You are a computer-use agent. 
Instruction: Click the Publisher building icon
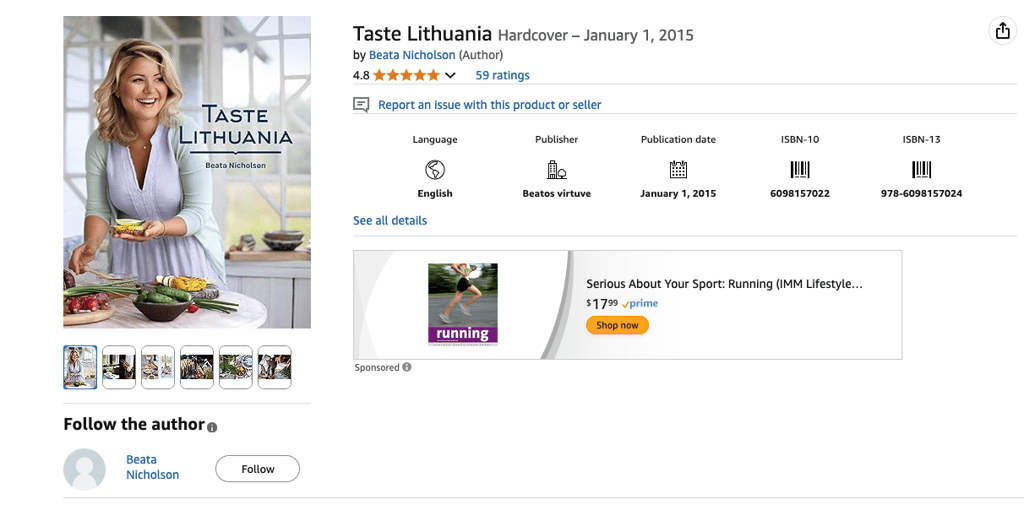(x=556, y=170)
